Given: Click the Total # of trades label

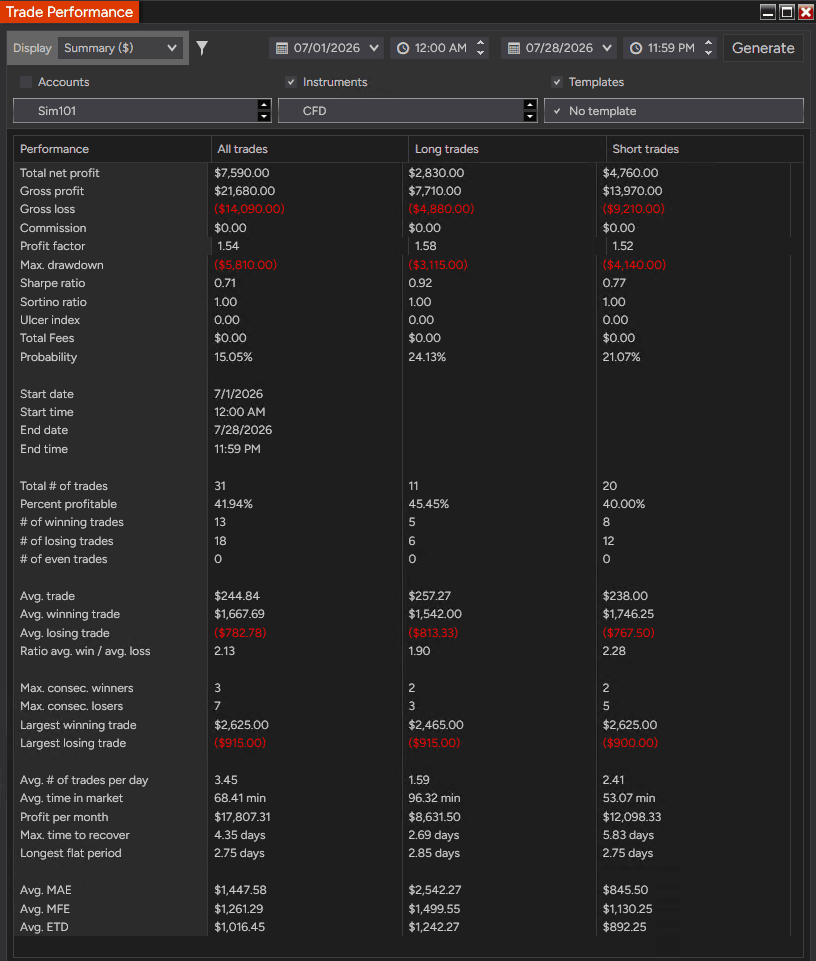Looking at the screenshot, I should (x=63, y=486).
